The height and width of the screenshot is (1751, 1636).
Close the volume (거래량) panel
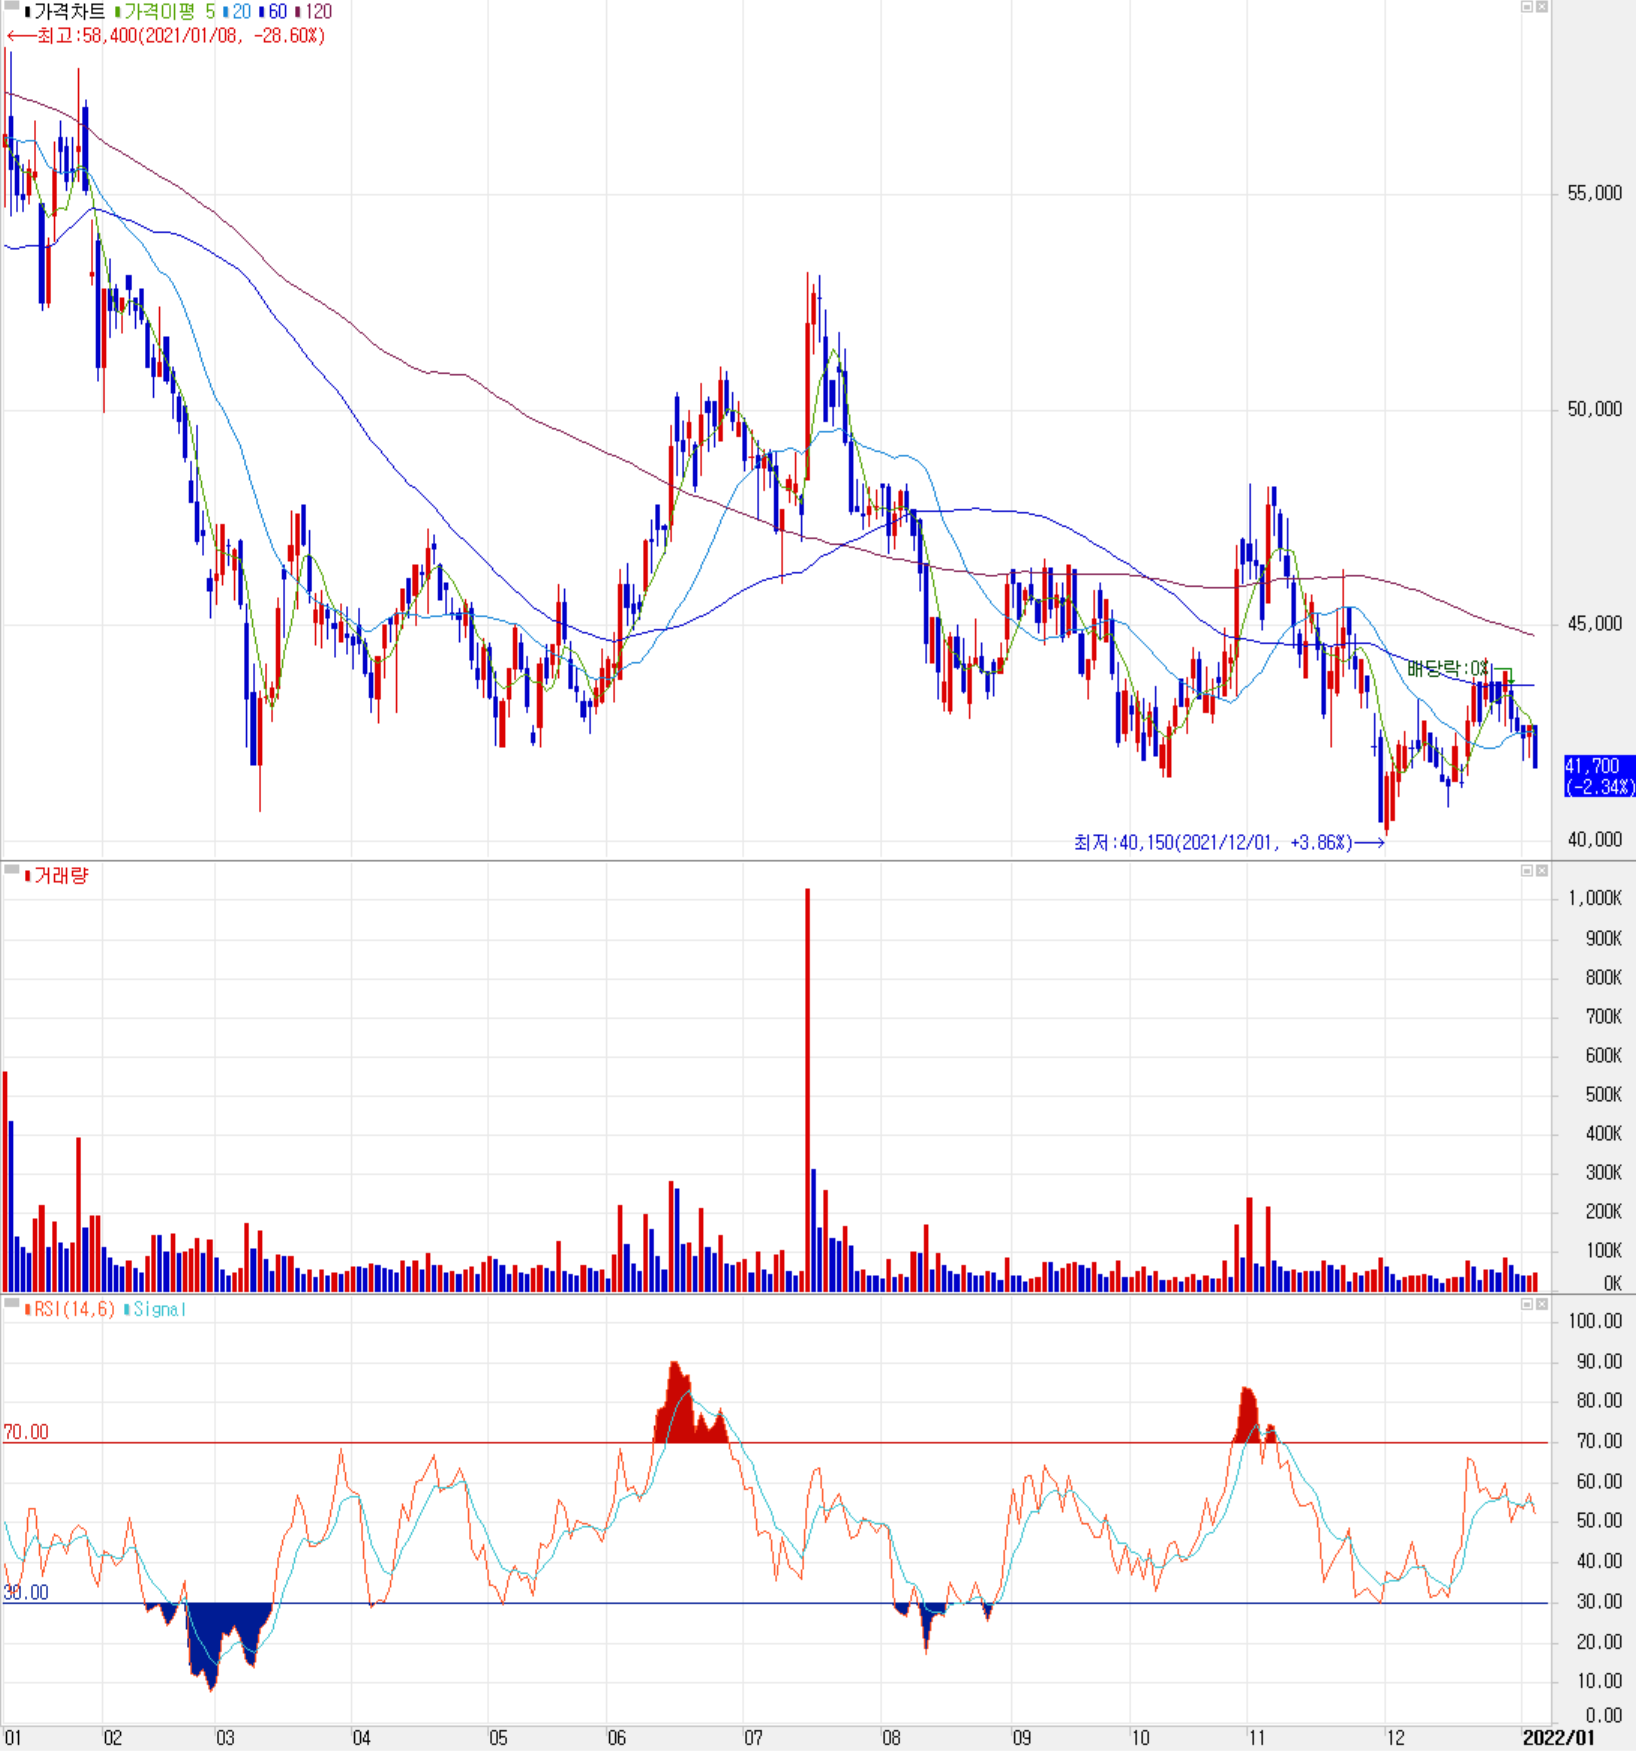point(1542,871)
